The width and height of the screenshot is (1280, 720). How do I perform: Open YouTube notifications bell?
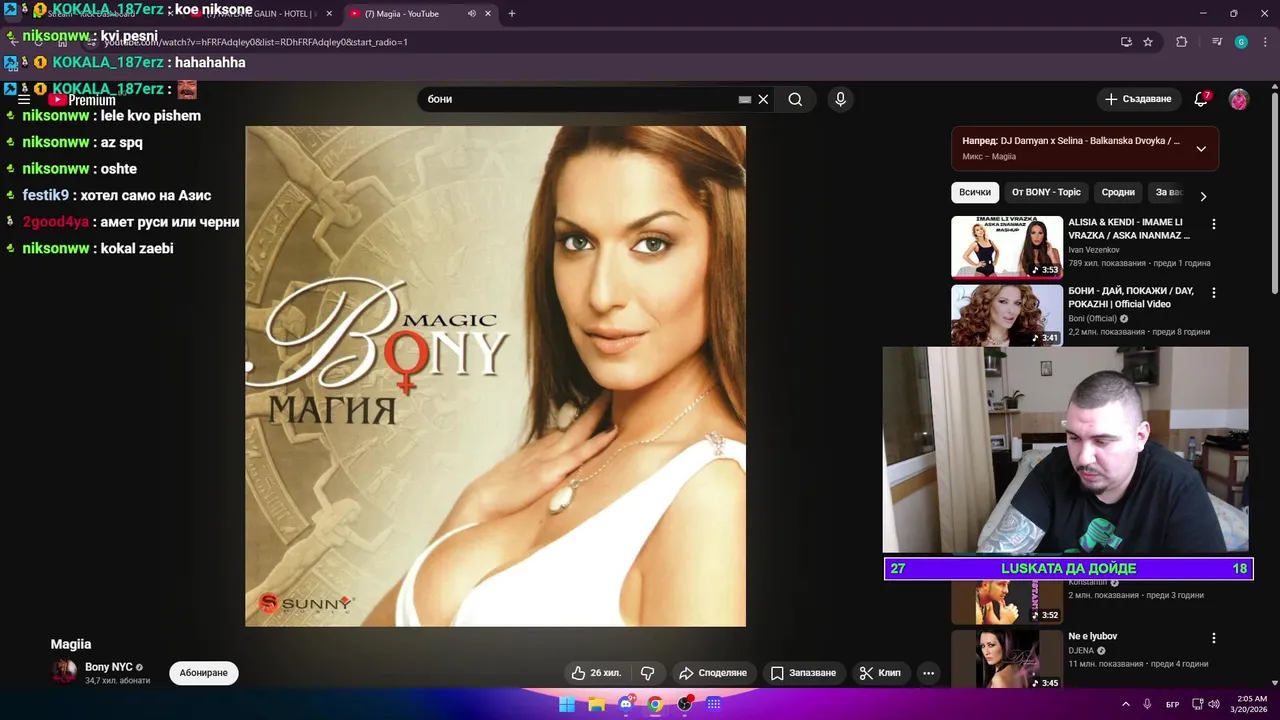(x=1201, y=99)
